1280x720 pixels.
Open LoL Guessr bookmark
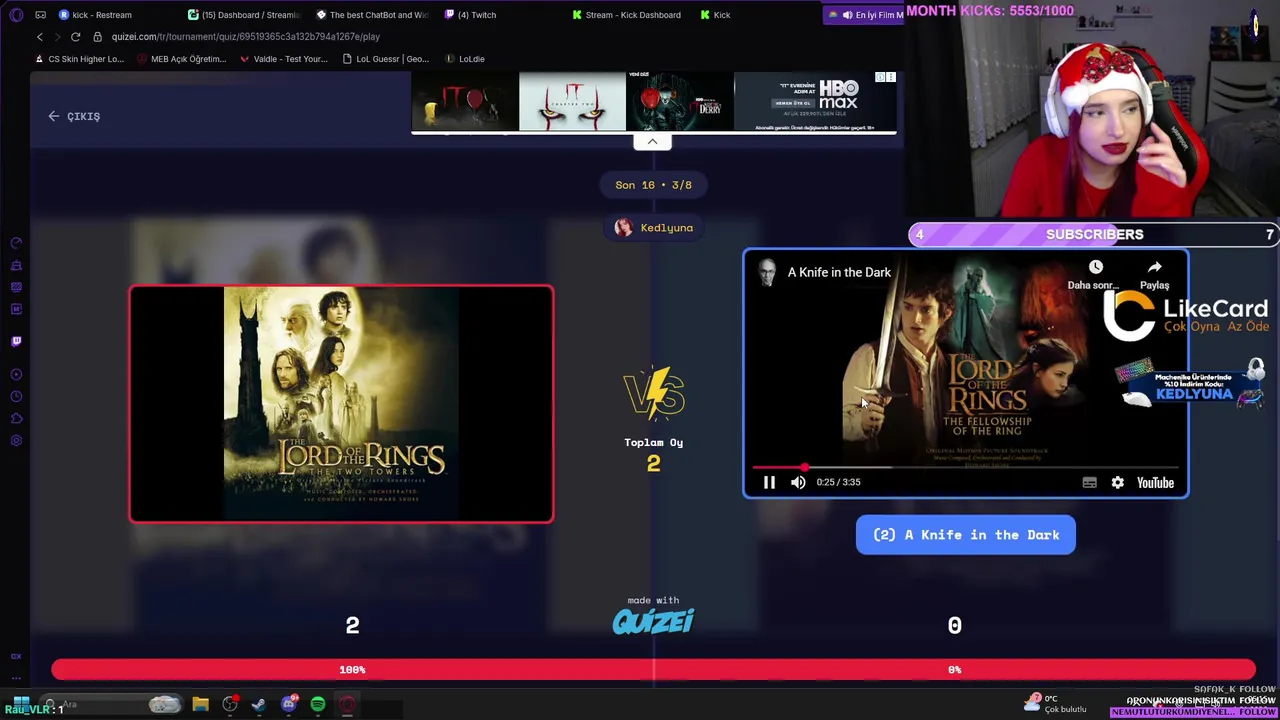point(386,59)
